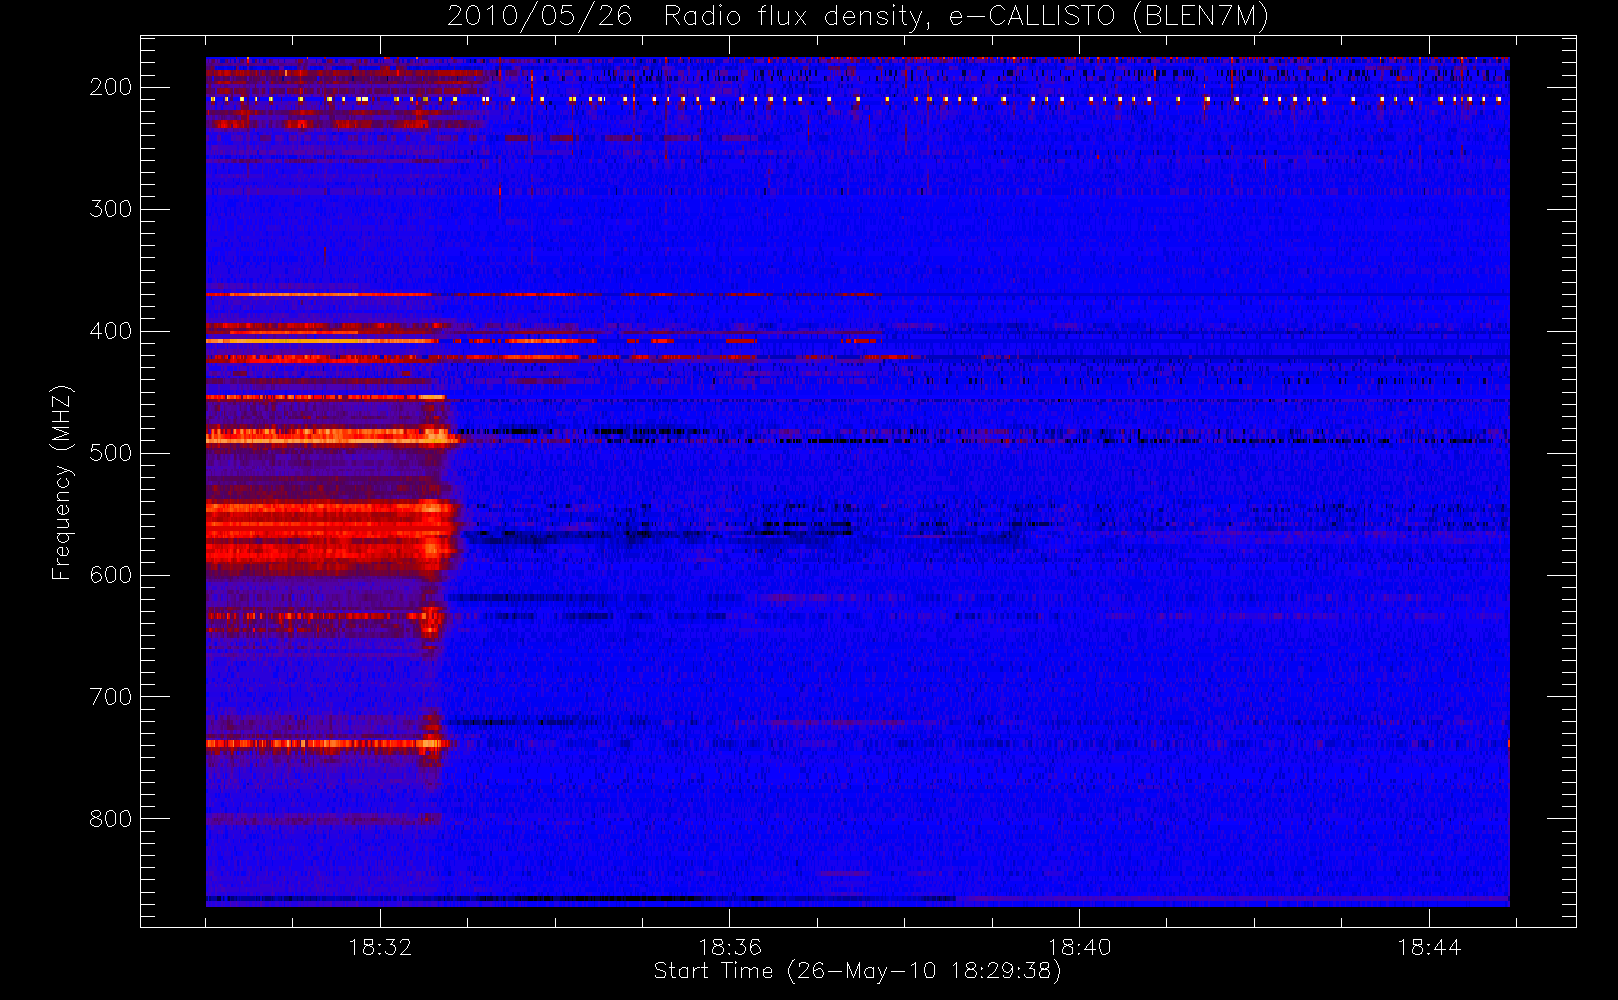Click the 18:32 time tick label
The width and height of the screenshot is (1618, 1000).
380,947
